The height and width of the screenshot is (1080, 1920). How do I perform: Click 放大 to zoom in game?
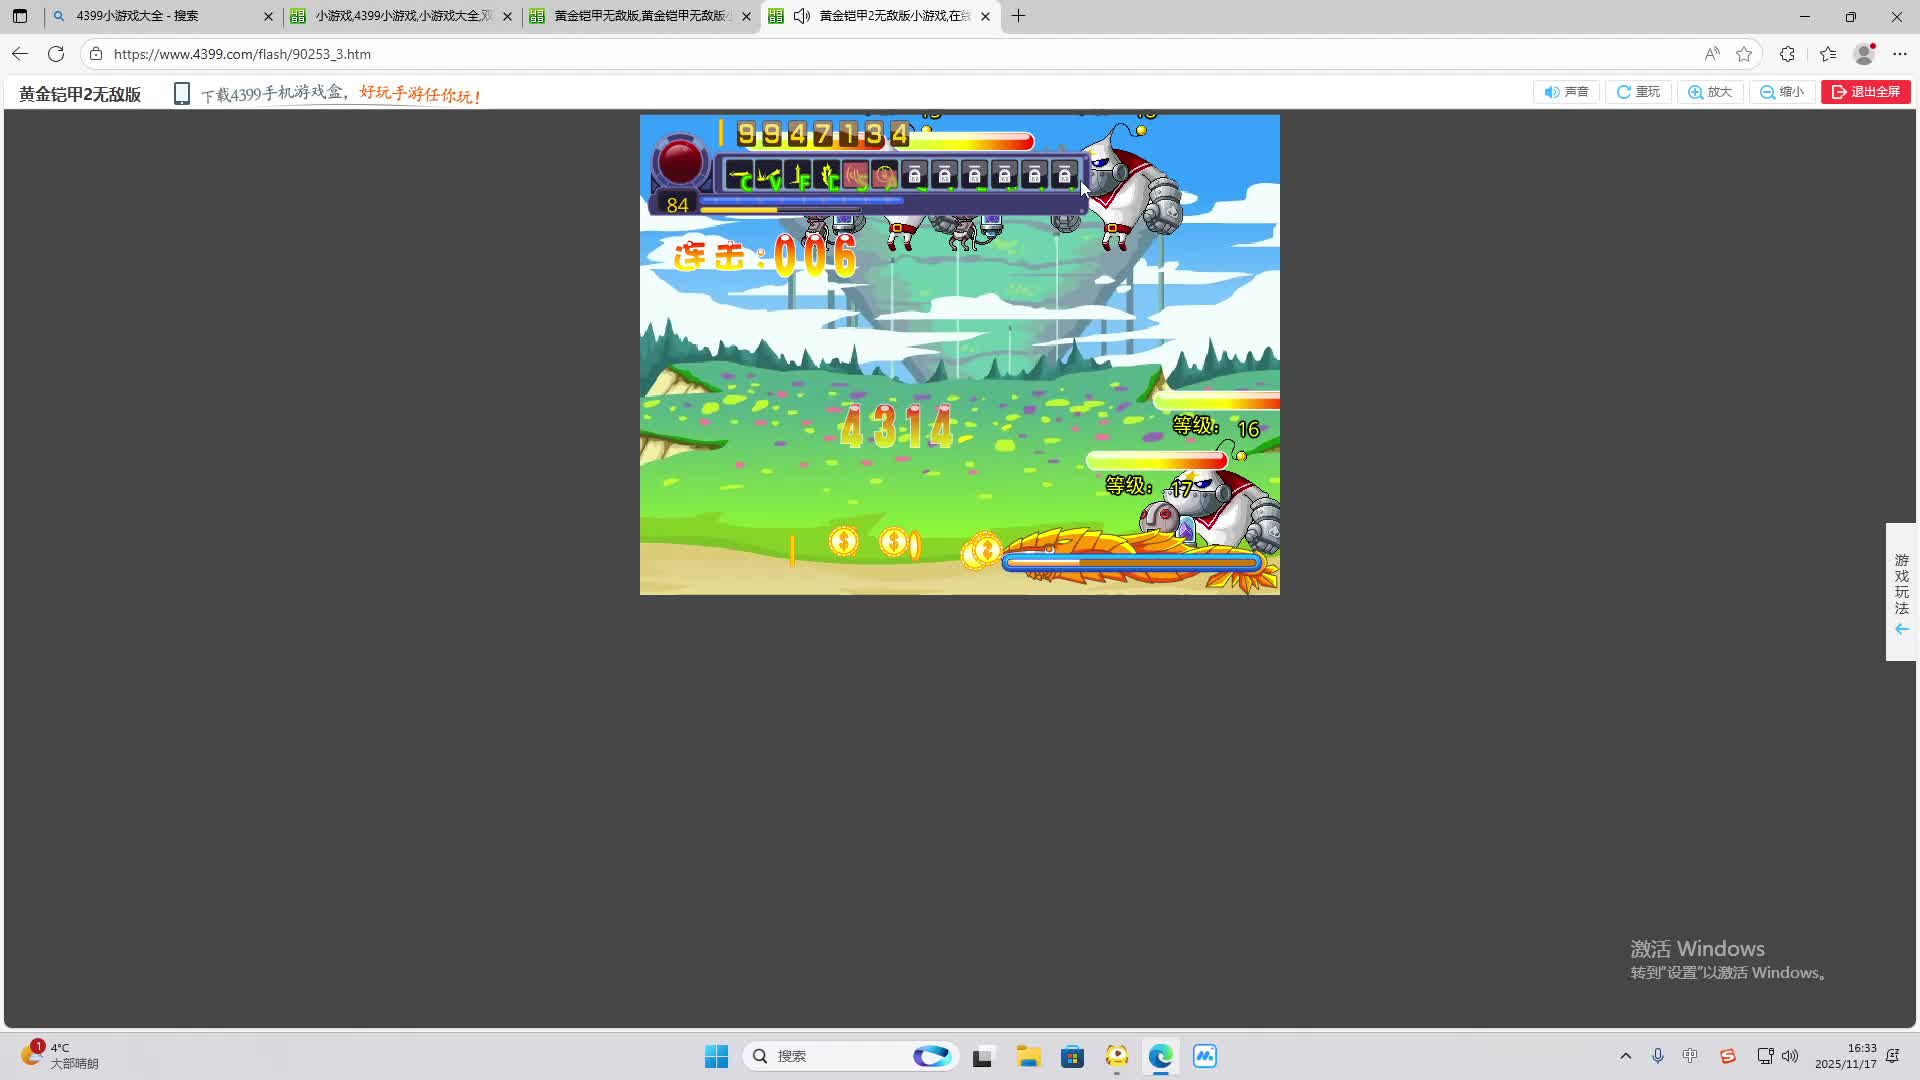coord(1710,92)
